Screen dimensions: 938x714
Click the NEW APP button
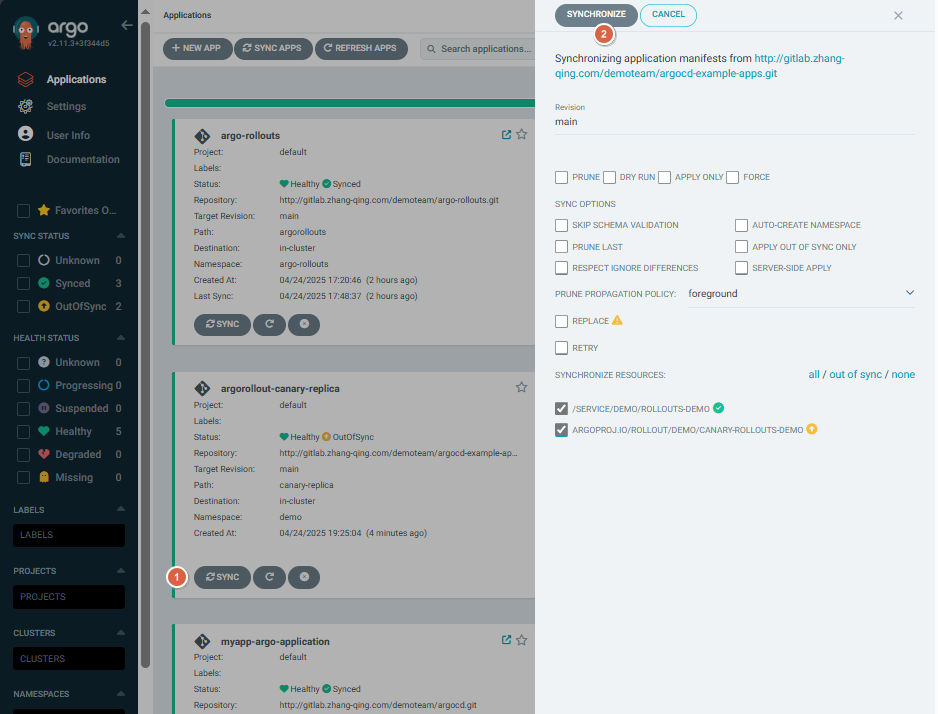pos(197,48)
